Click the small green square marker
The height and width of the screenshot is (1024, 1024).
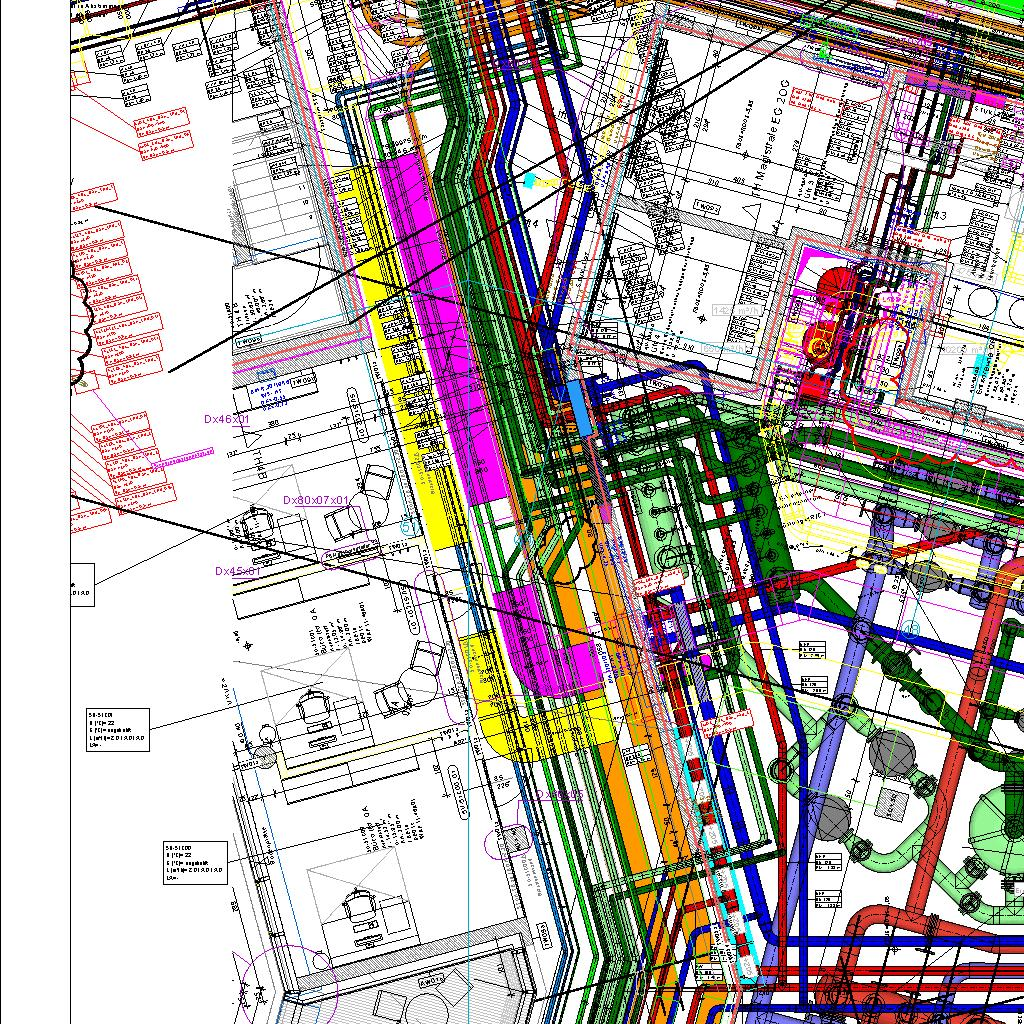(823, 50)
